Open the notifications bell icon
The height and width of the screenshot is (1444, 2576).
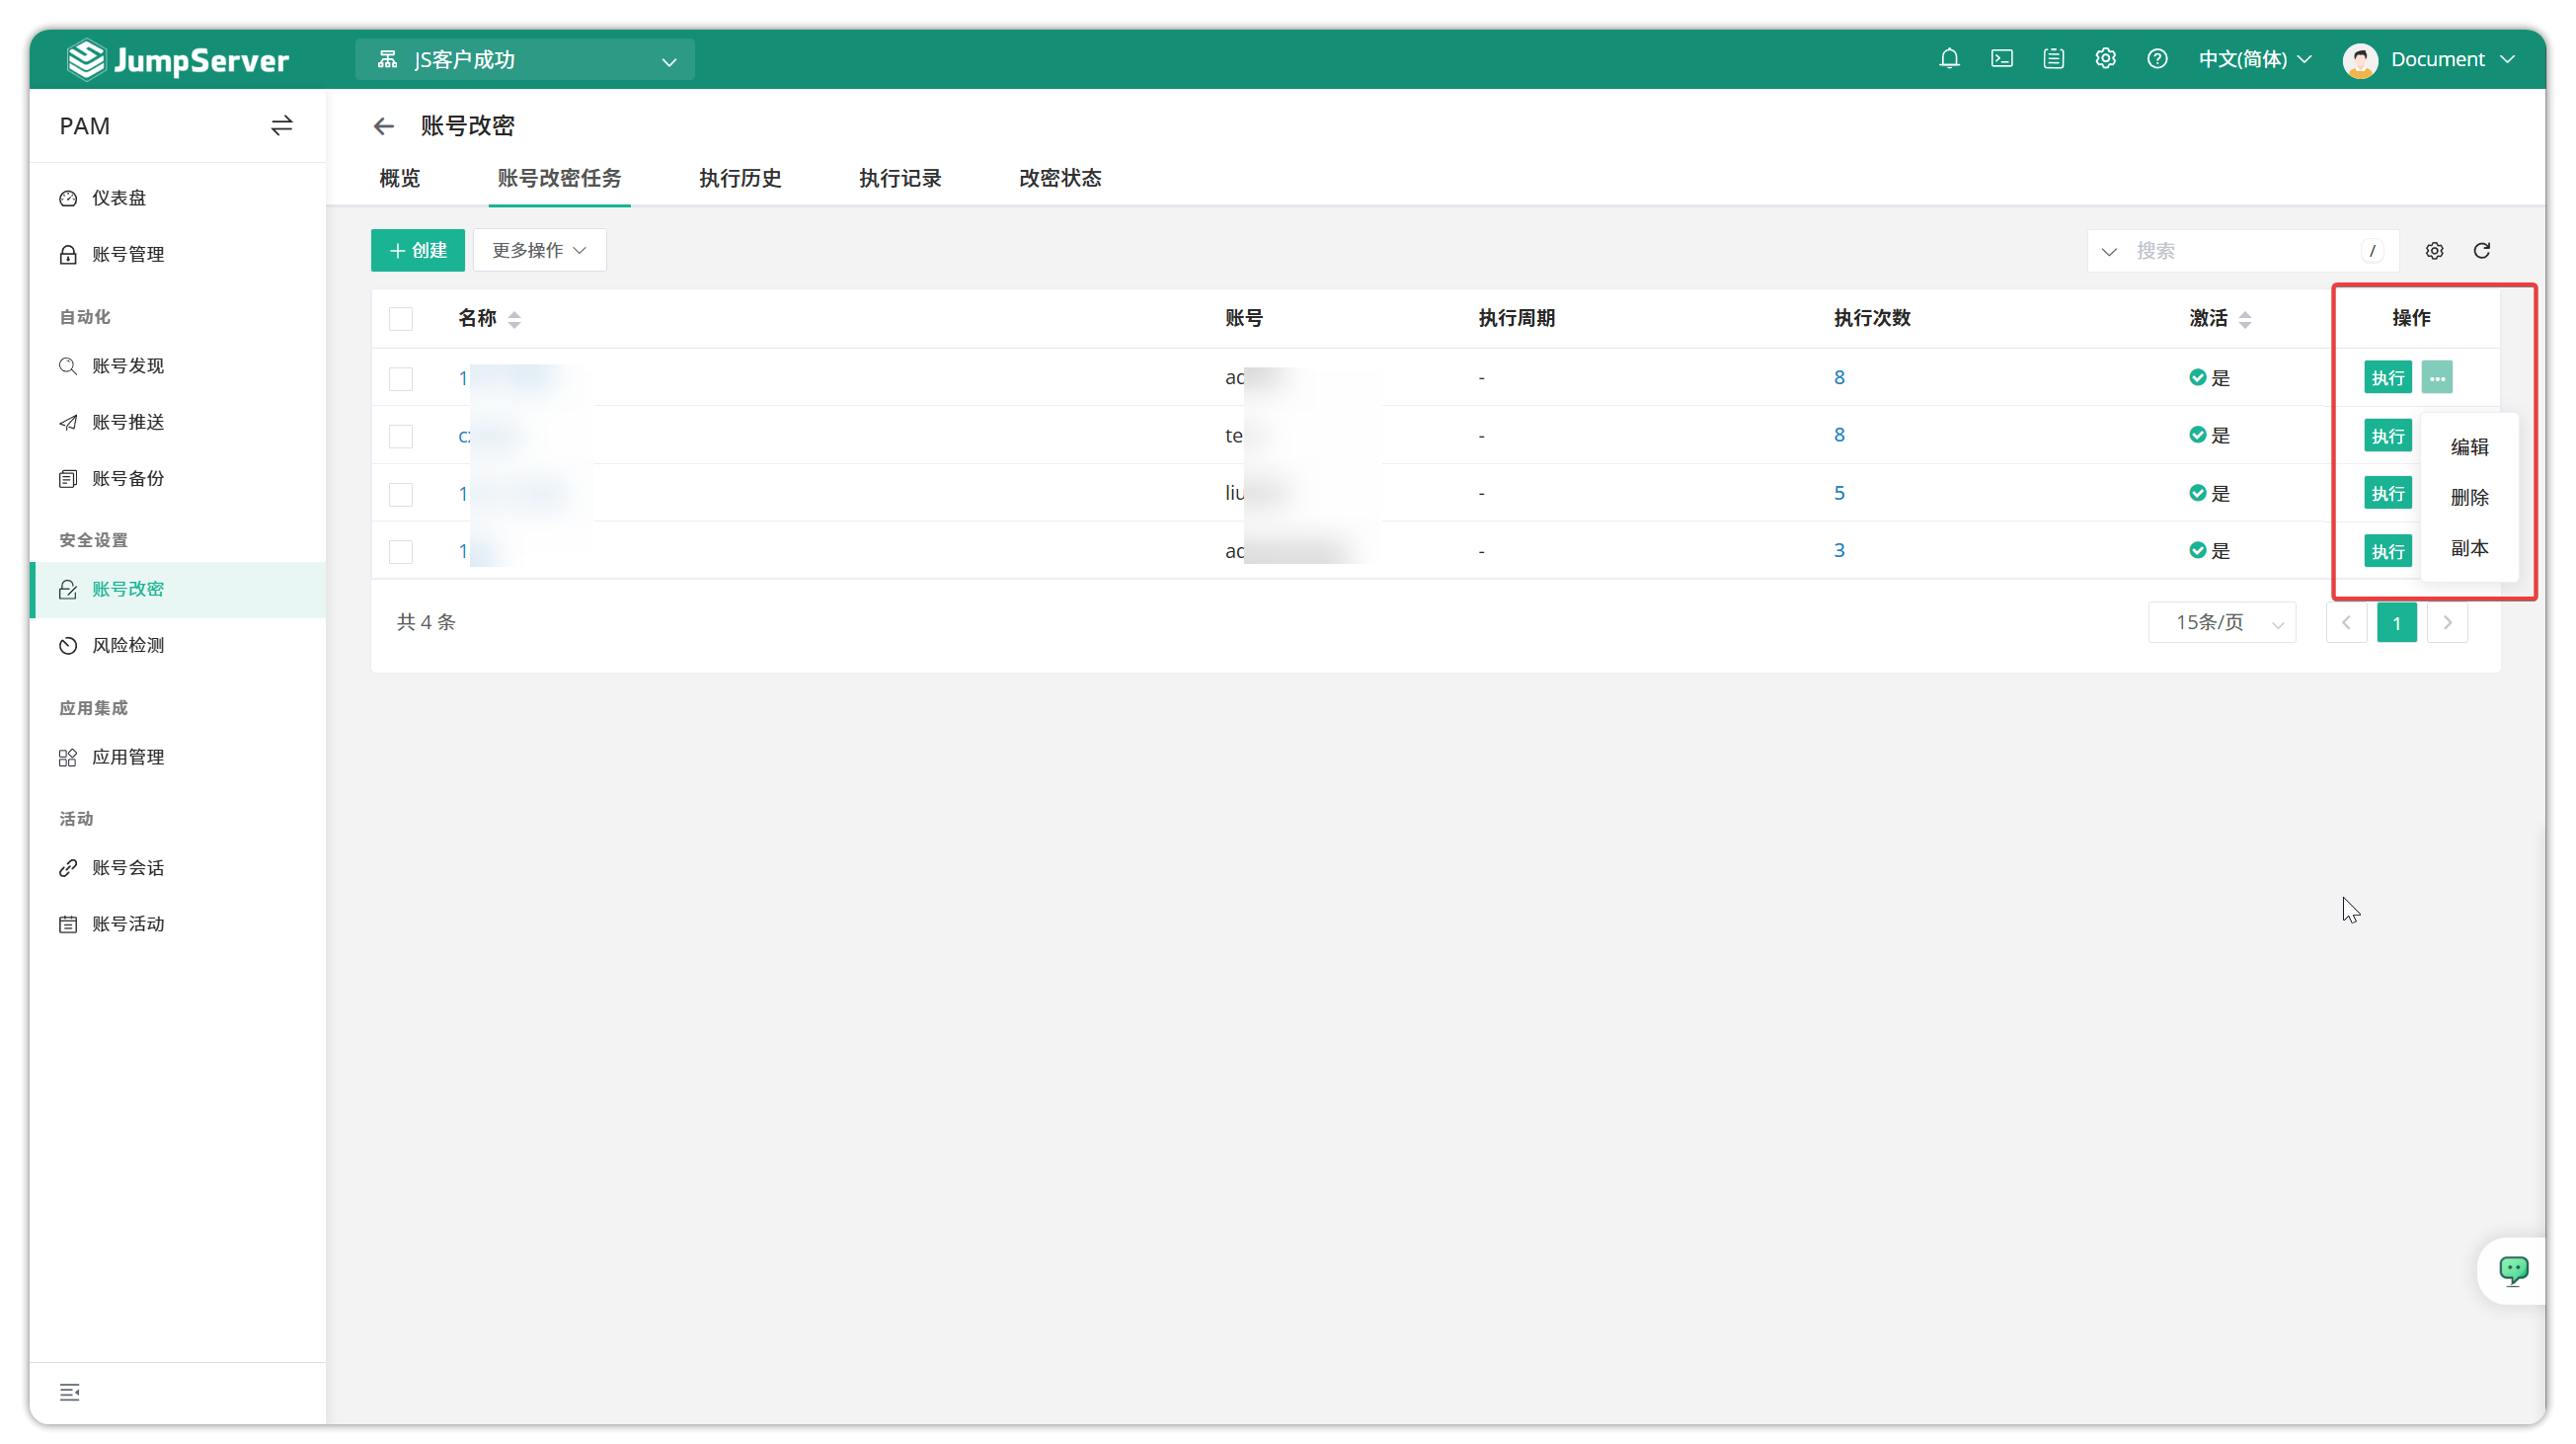(1949, 59)
